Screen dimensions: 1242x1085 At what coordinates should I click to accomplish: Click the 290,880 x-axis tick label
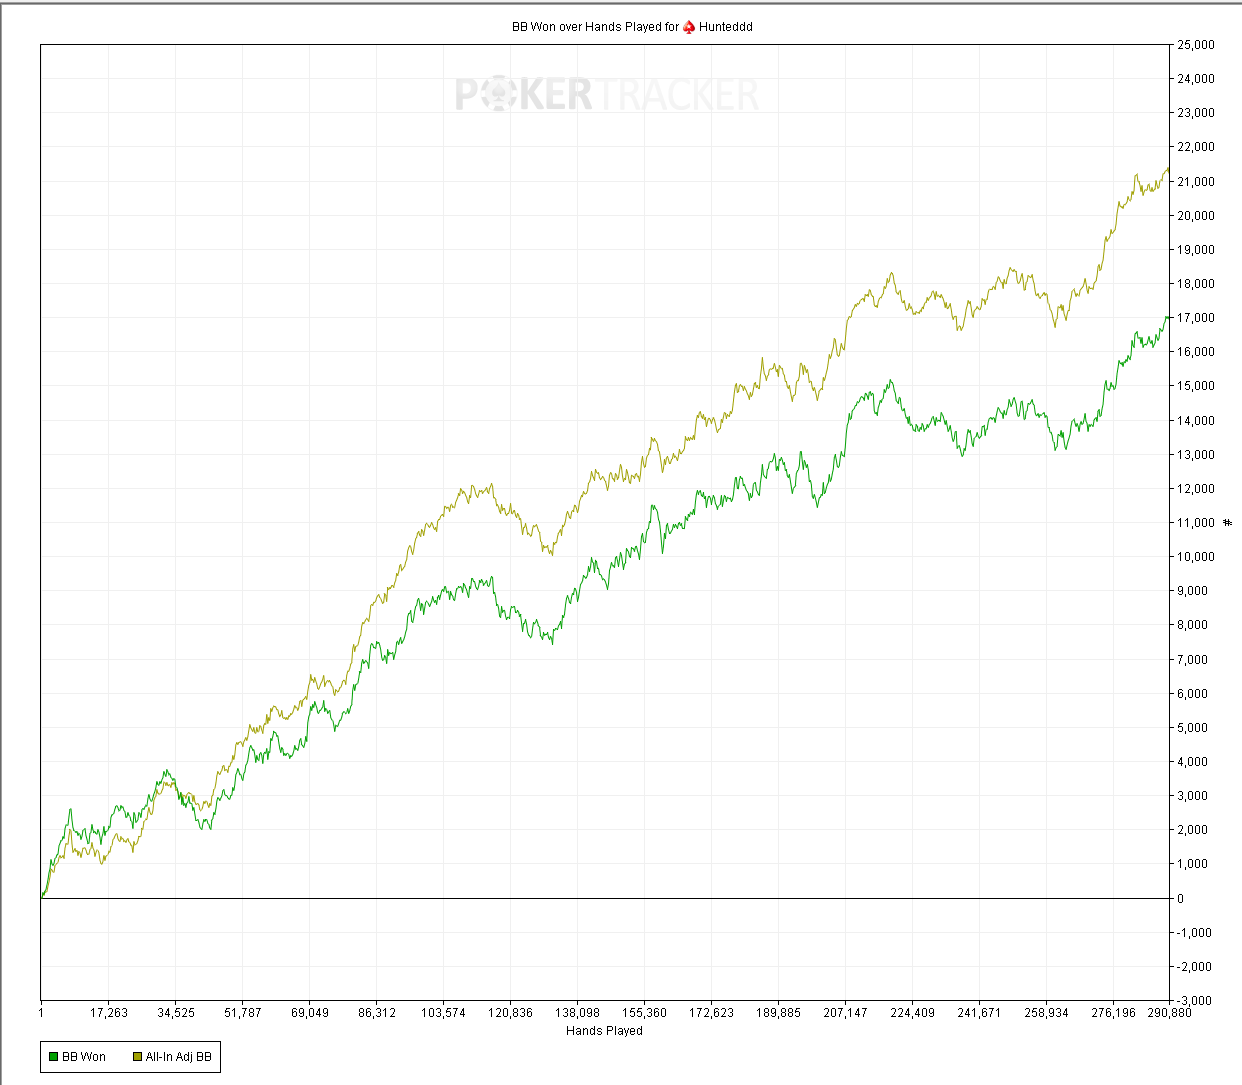coord(1169,1013)
